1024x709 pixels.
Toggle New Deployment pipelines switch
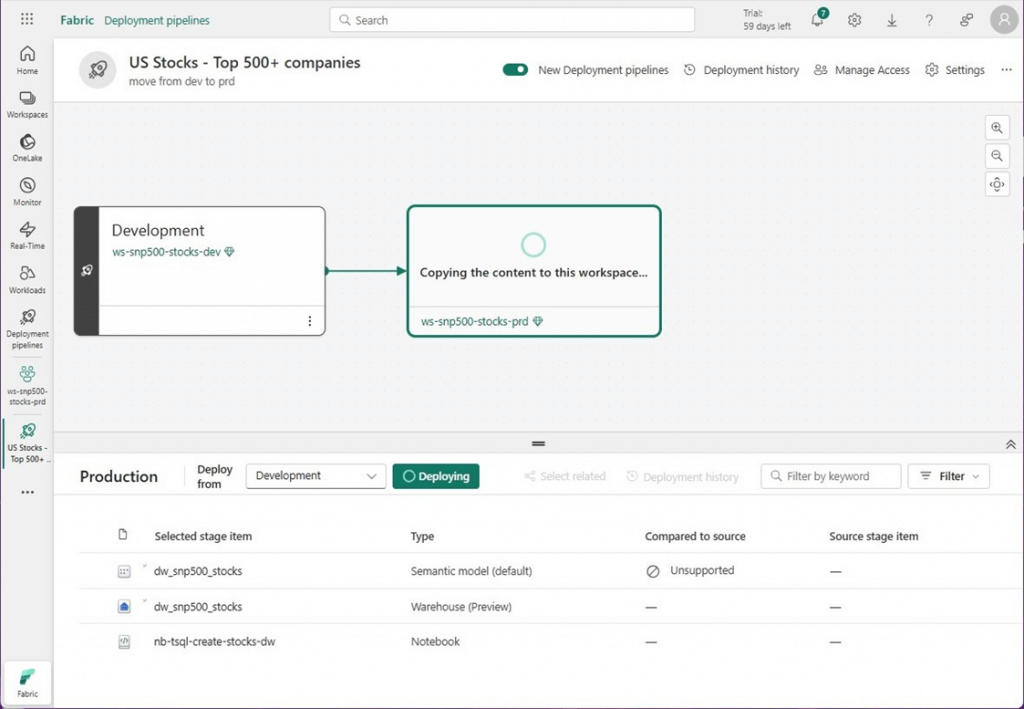tap(515, 70)
